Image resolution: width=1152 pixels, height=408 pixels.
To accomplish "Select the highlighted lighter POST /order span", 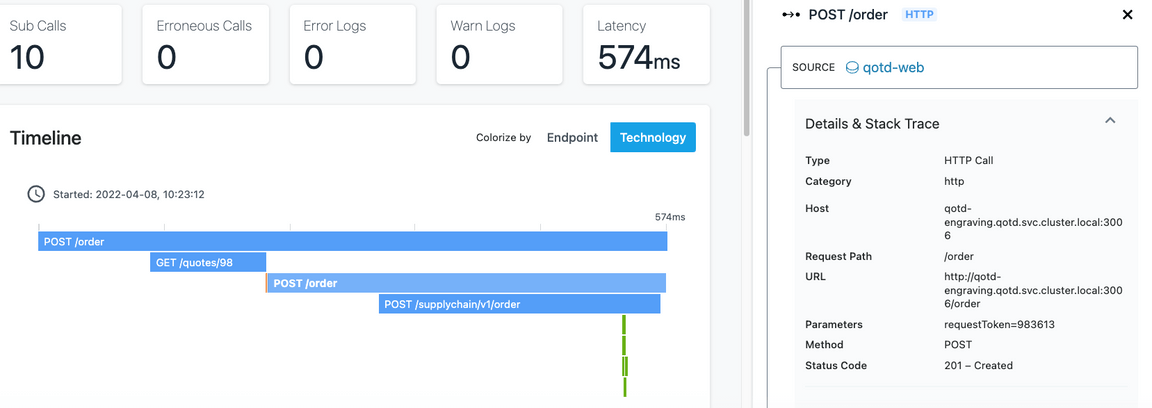I will click(466, 283).
